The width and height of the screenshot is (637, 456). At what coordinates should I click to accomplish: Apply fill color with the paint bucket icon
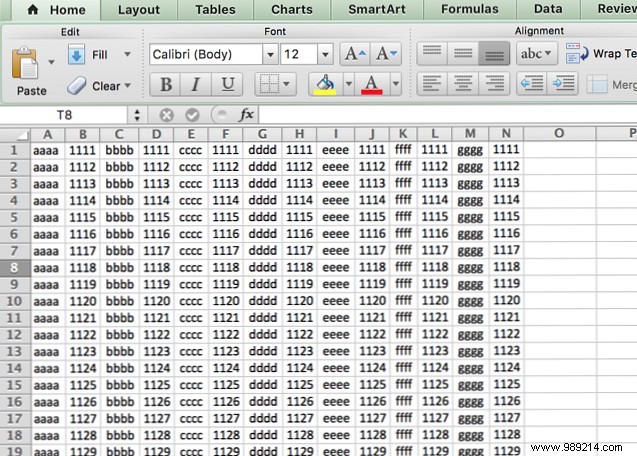tap(325, 84)
